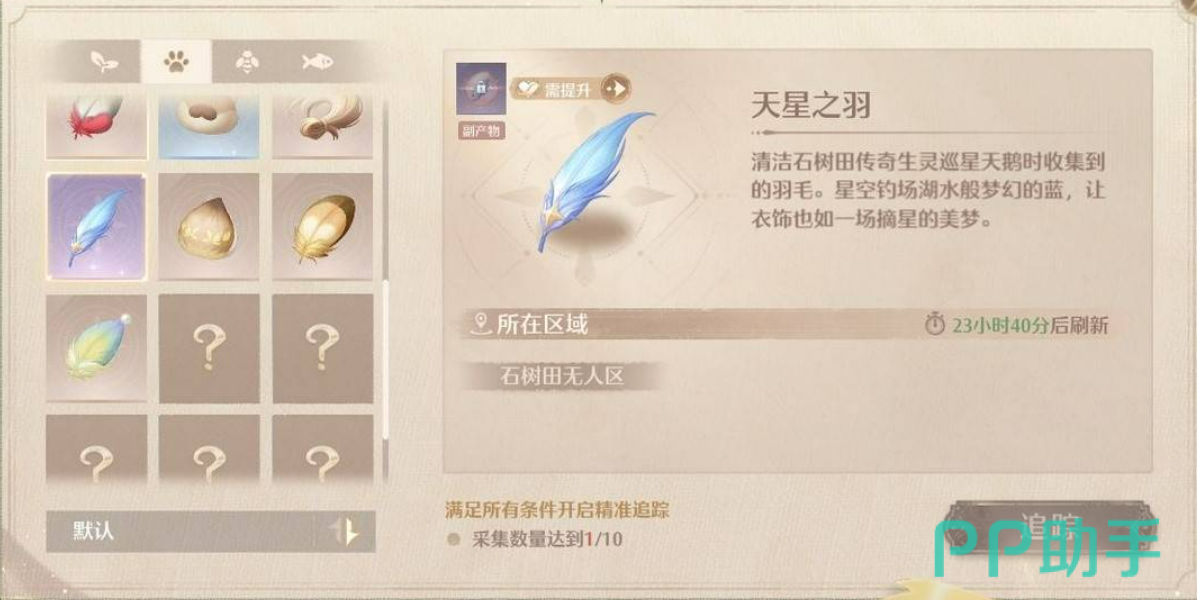Screen dimensions: 1197x600
Task: Choose the curled tan hair item
Action: [x=323, y=127]
